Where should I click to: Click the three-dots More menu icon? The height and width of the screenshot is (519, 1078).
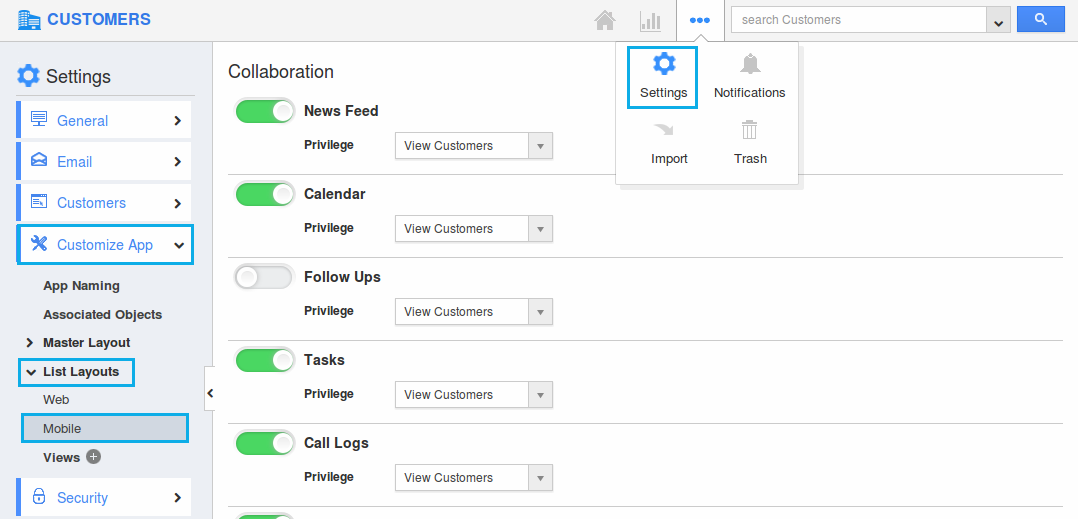pos(699,20)
